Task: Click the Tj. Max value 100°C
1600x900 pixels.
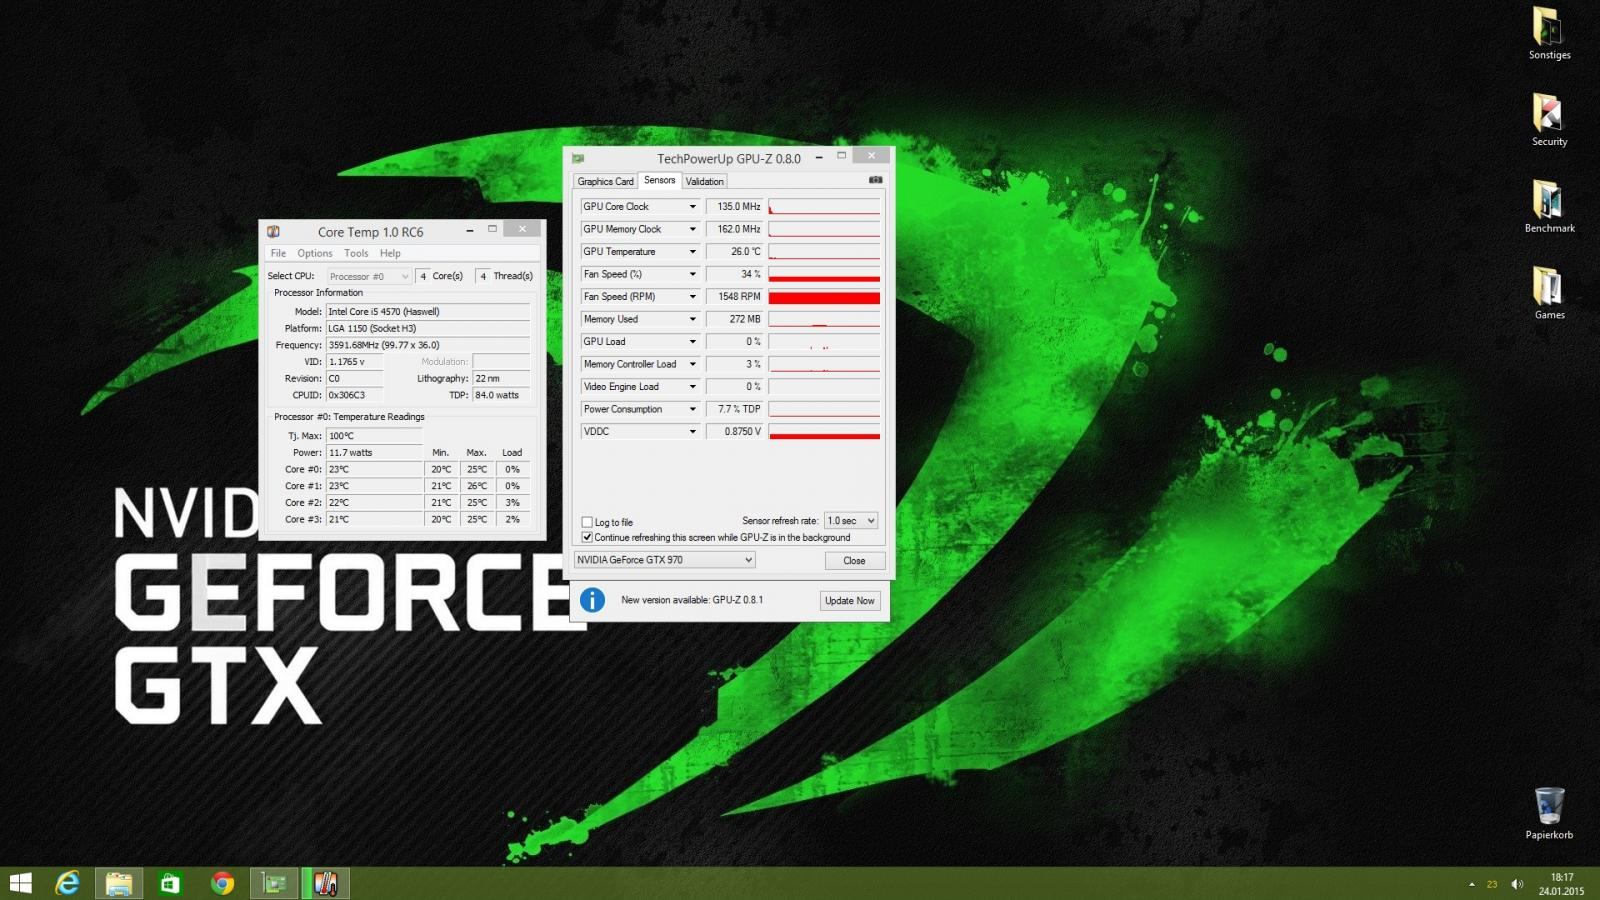Action: [374, 436]
